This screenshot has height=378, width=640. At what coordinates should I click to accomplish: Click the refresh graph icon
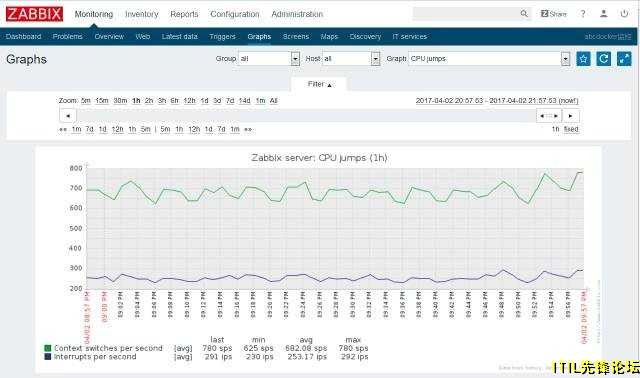click(604, 59)
